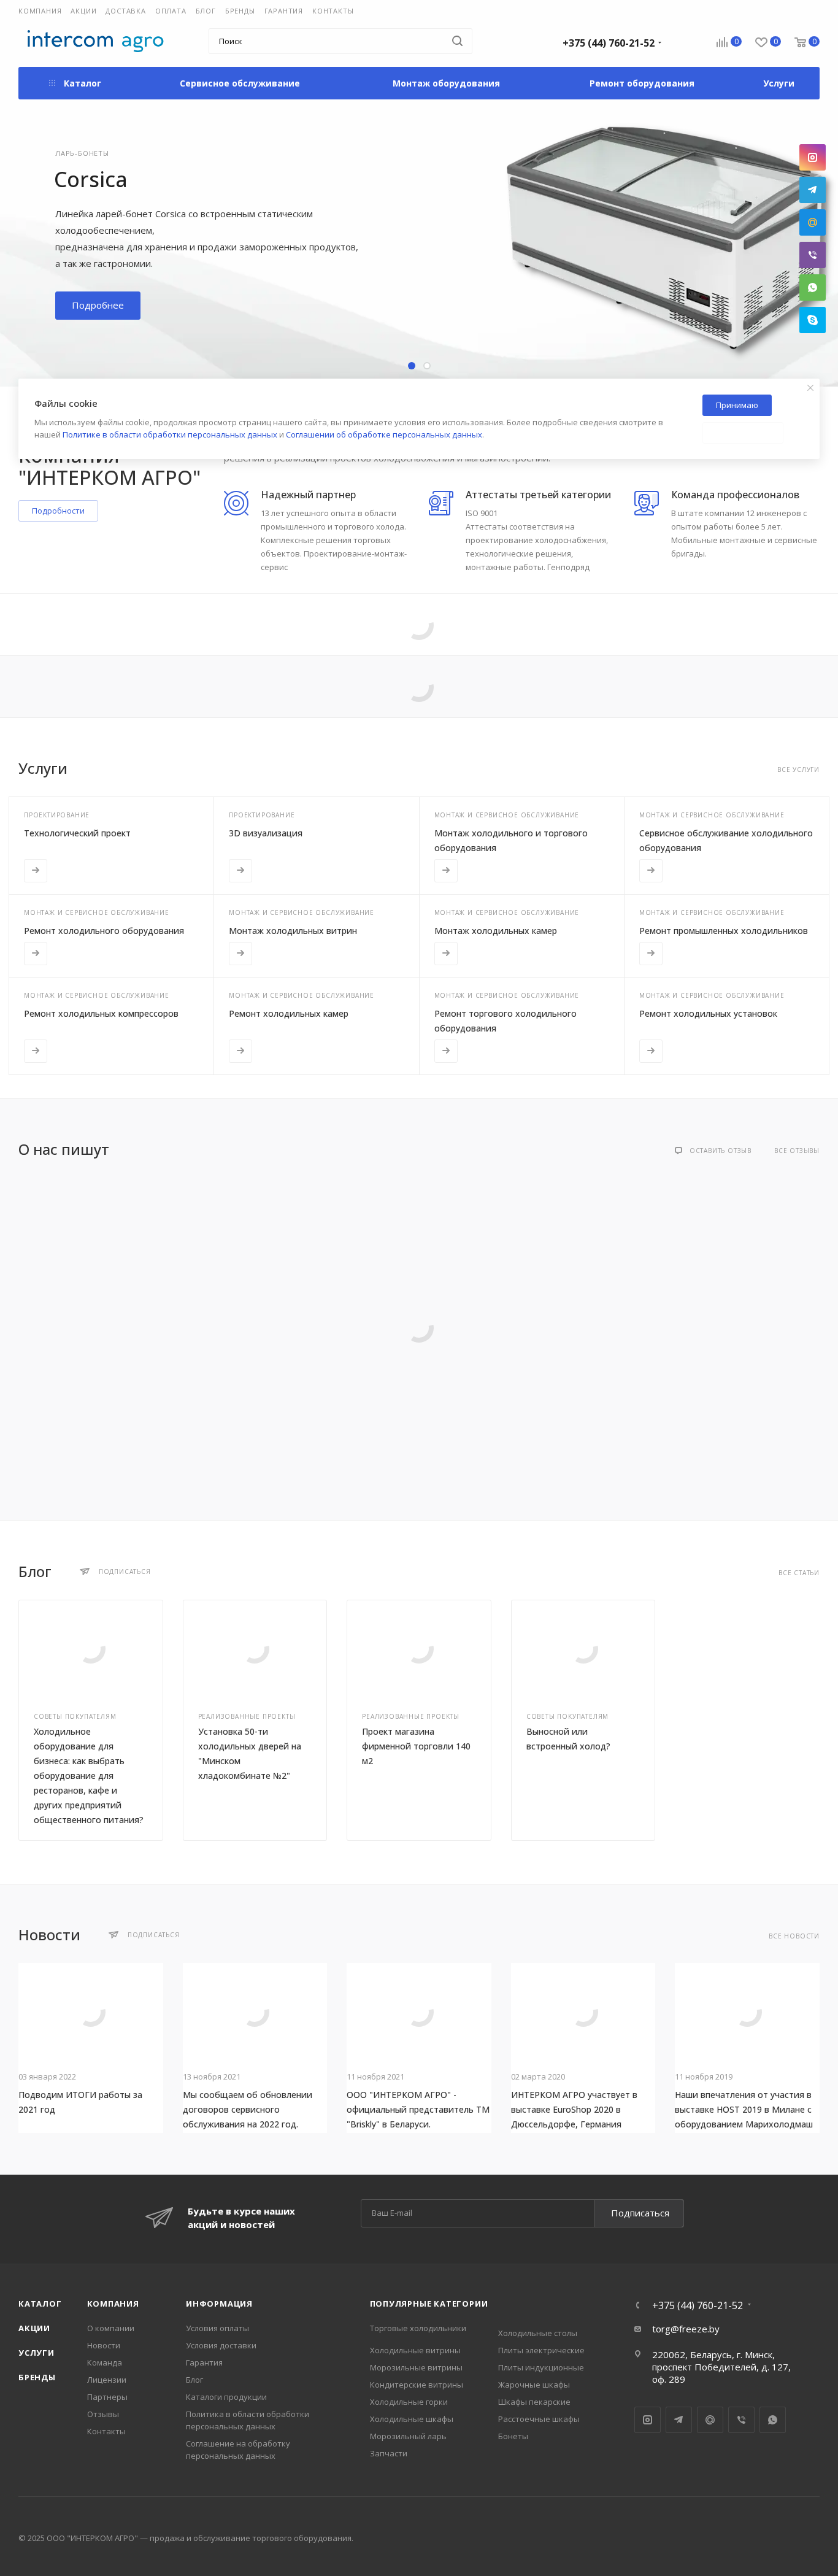Open Сервисное обслуживание in the main menu
Image resolution: width=838 pixels, height=2576 pixels.
[240, 83]
